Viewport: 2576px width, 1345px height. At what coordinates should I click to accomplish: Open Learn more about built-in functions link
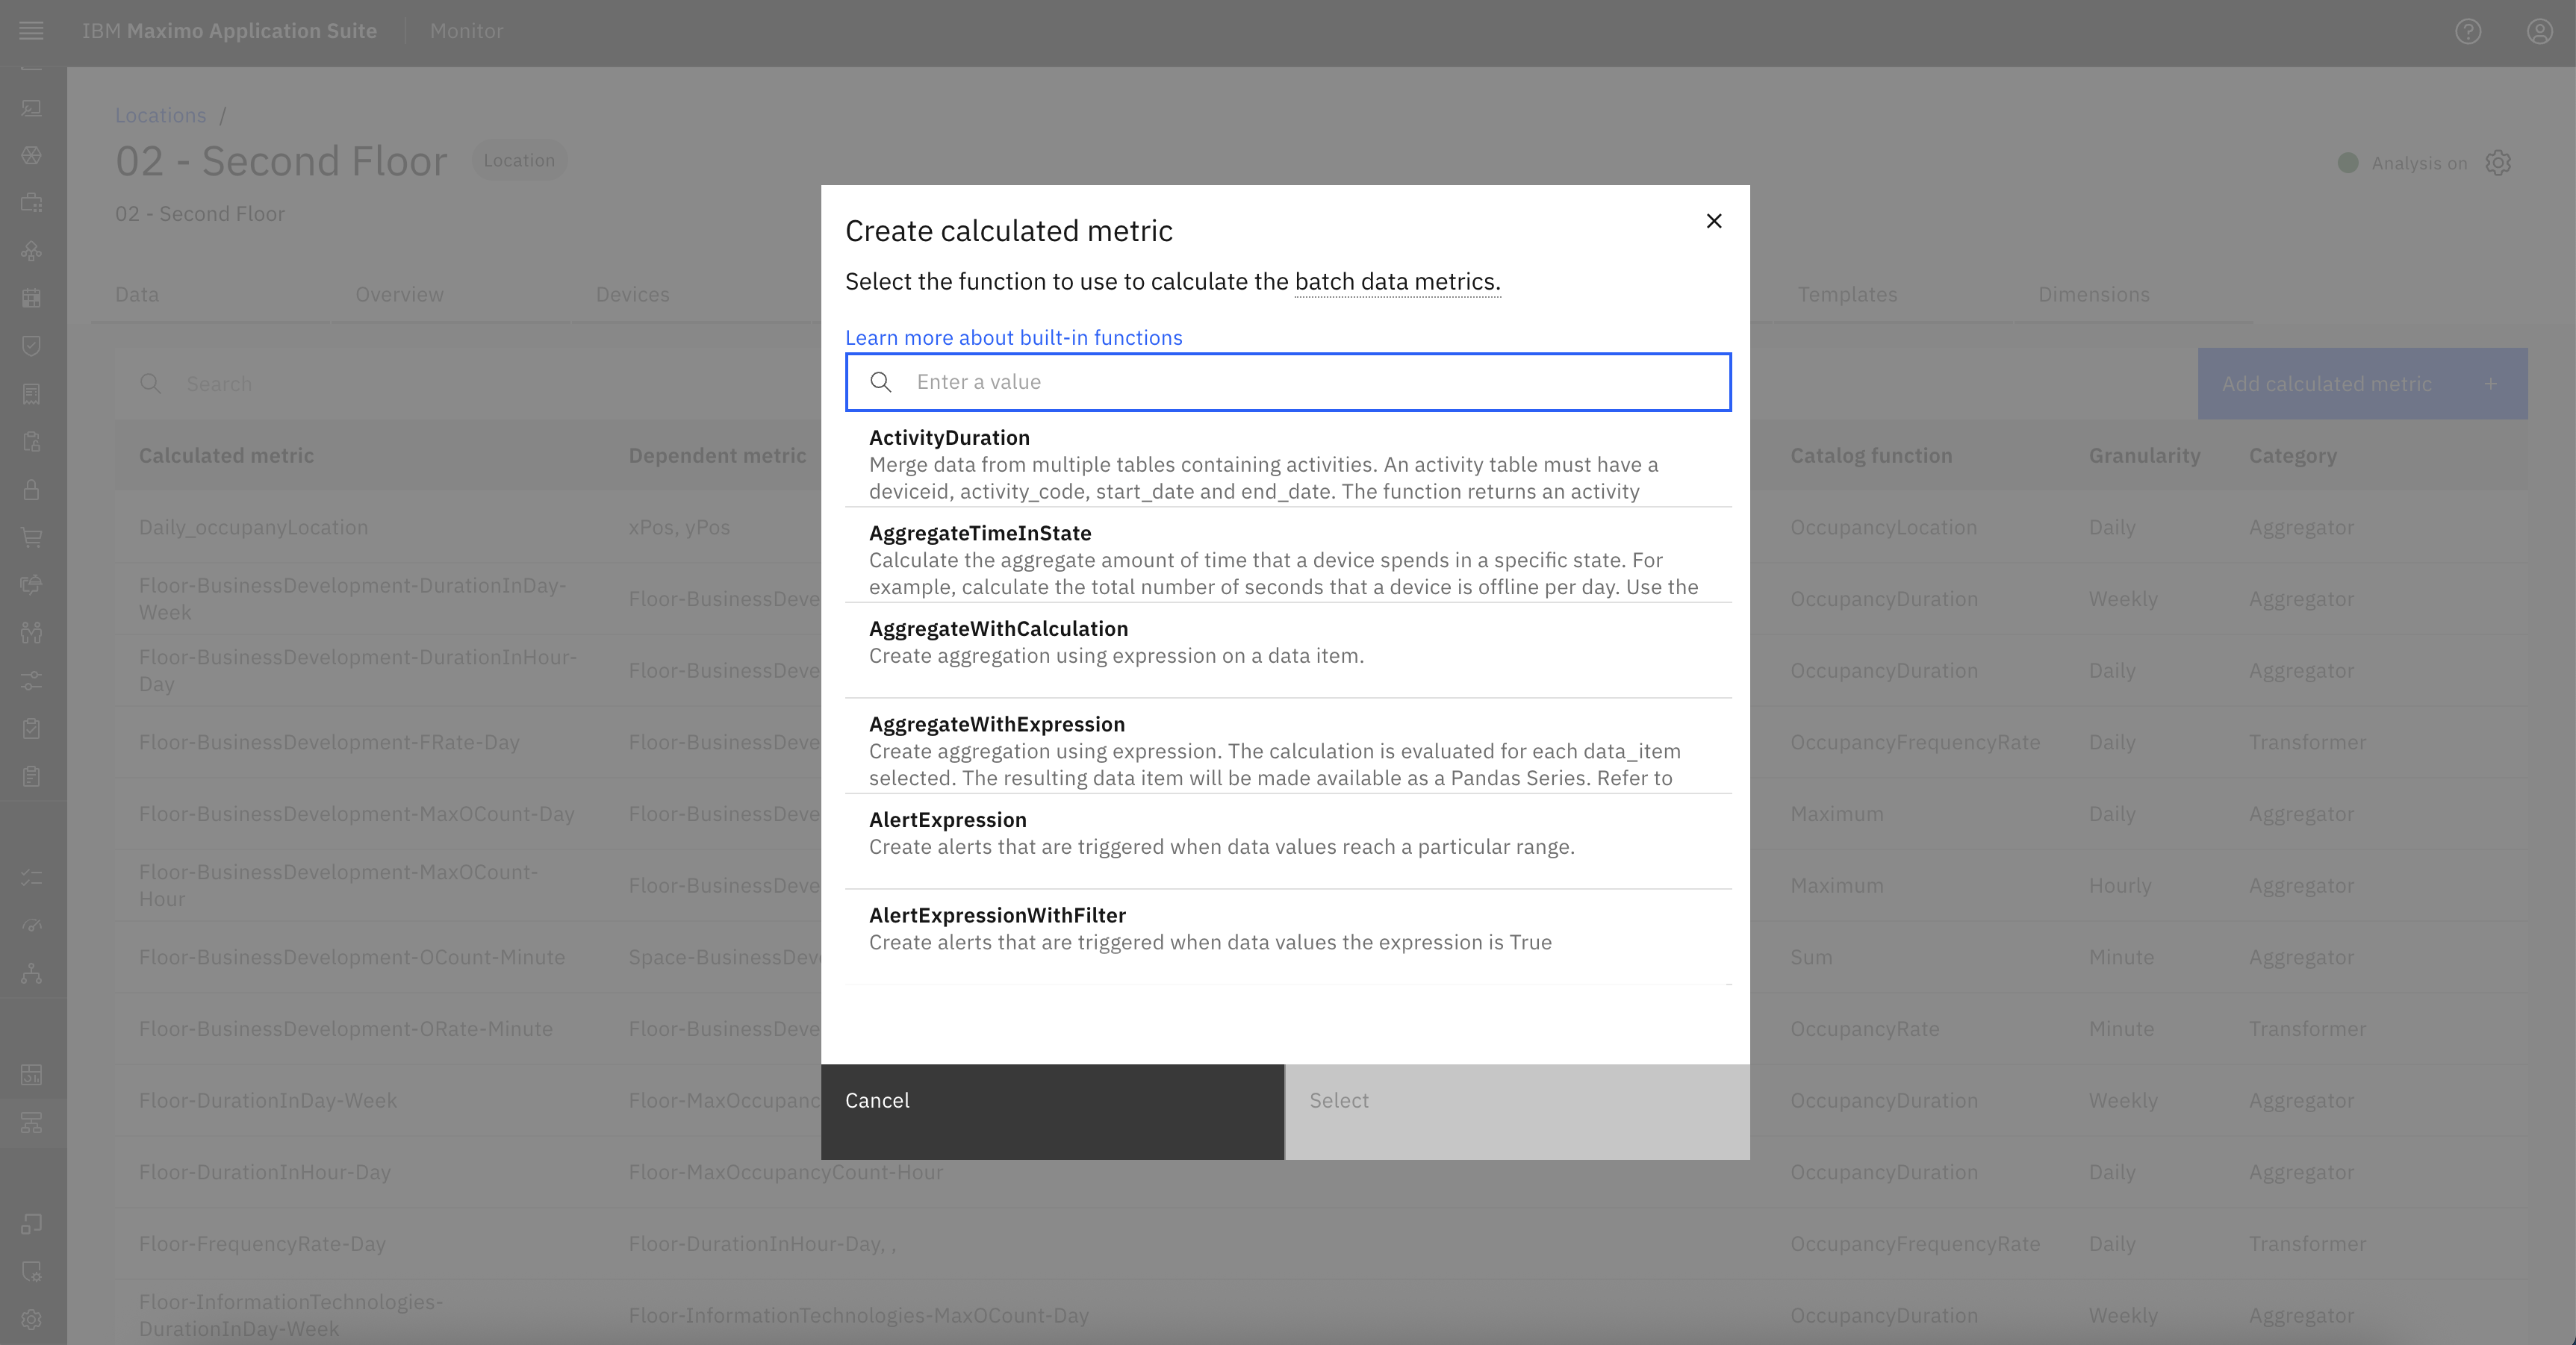tap(1013, 338)
